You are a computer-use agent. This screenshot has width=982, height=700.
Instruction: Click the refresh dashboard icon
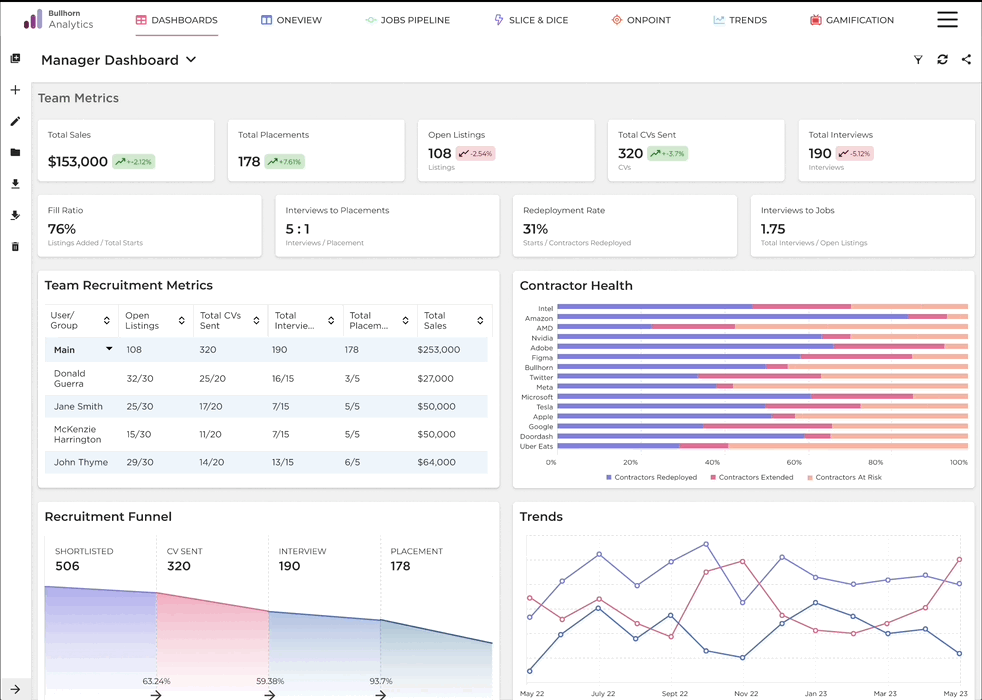pyautogui.click(x=942, y=59)
